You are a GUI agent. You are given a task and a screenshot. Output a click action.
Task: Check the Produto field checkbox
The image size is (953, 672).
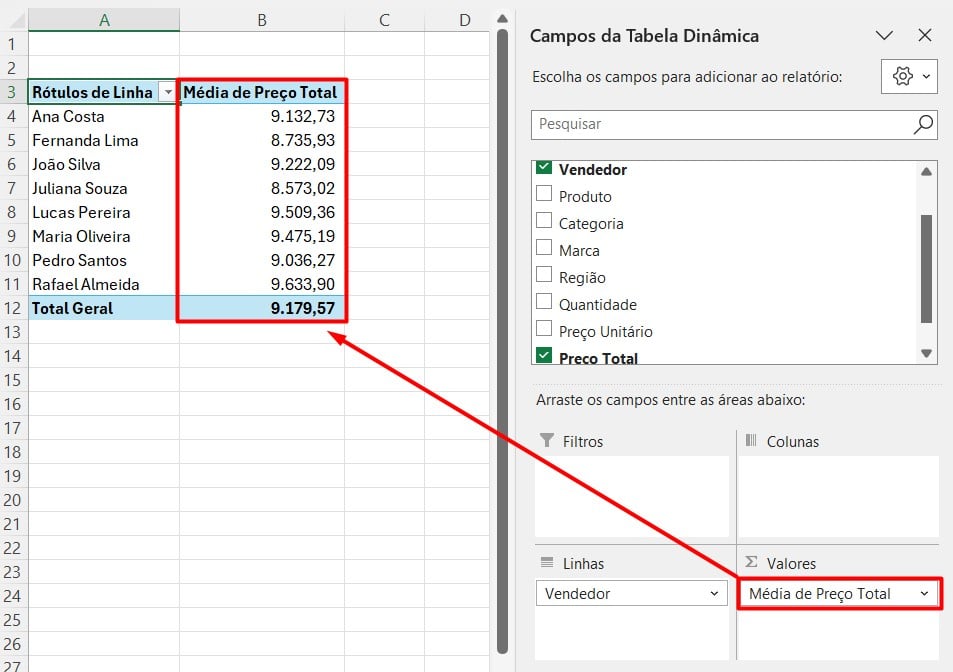[544, 194]
